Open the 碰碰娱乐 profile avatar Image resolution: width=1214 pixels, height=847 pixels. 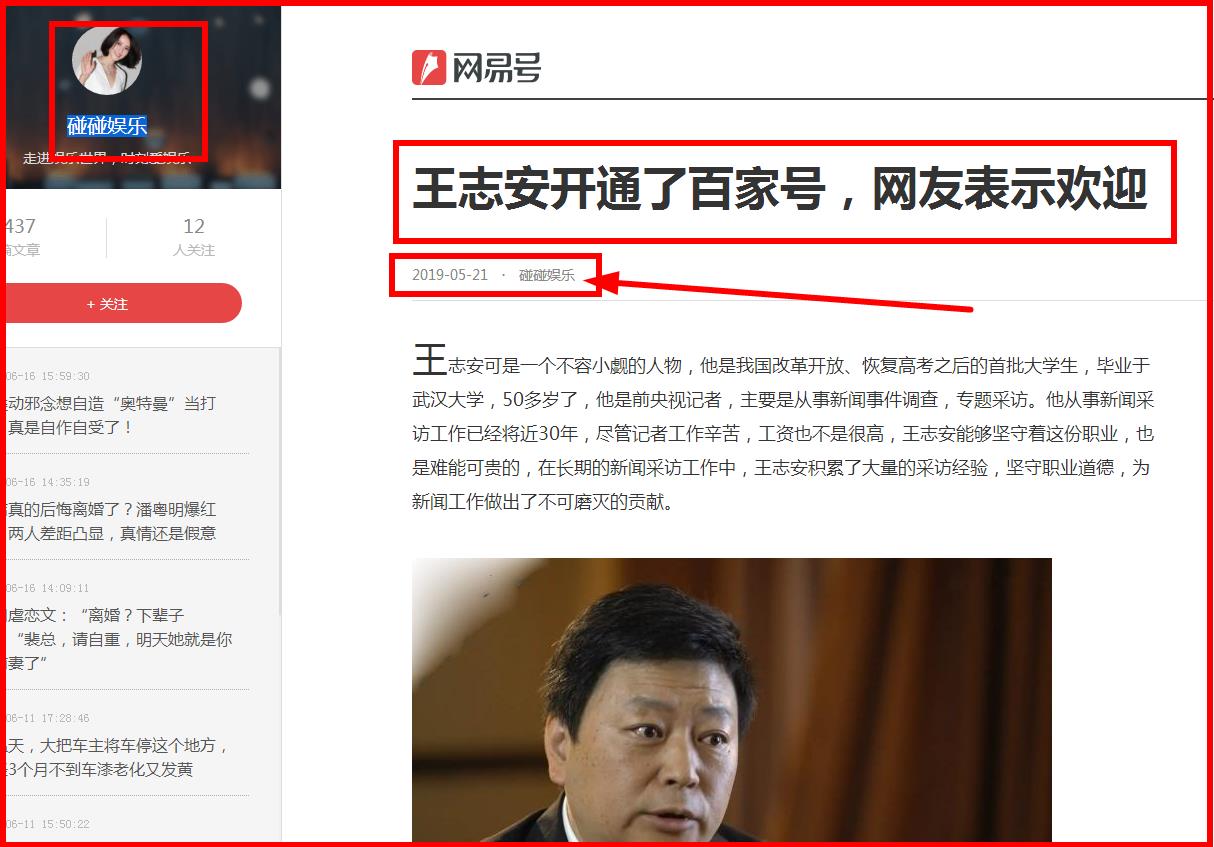(107, 60)
